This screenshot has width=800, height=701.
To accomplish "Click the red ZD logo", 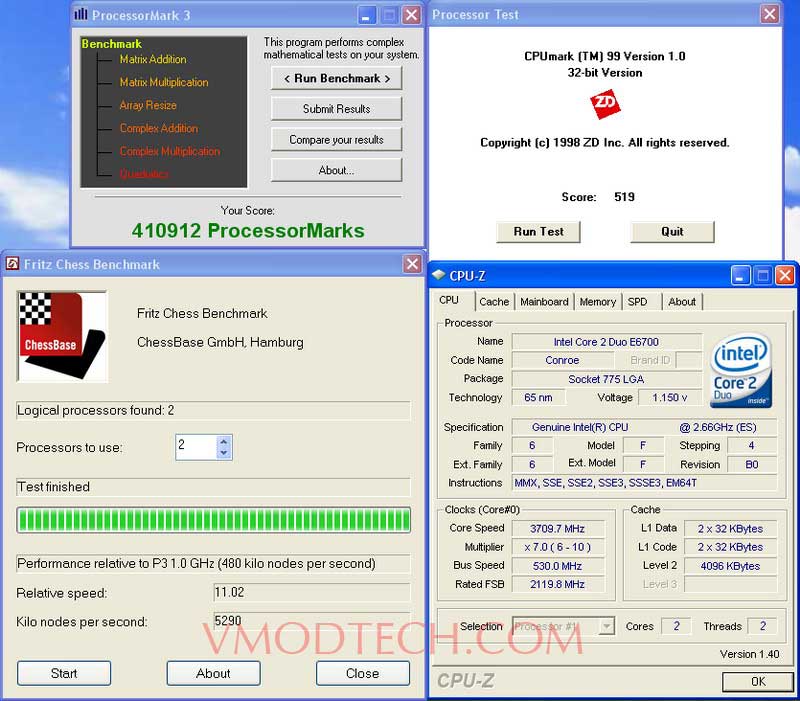I will pyautogui.click(x=605, y=104).
